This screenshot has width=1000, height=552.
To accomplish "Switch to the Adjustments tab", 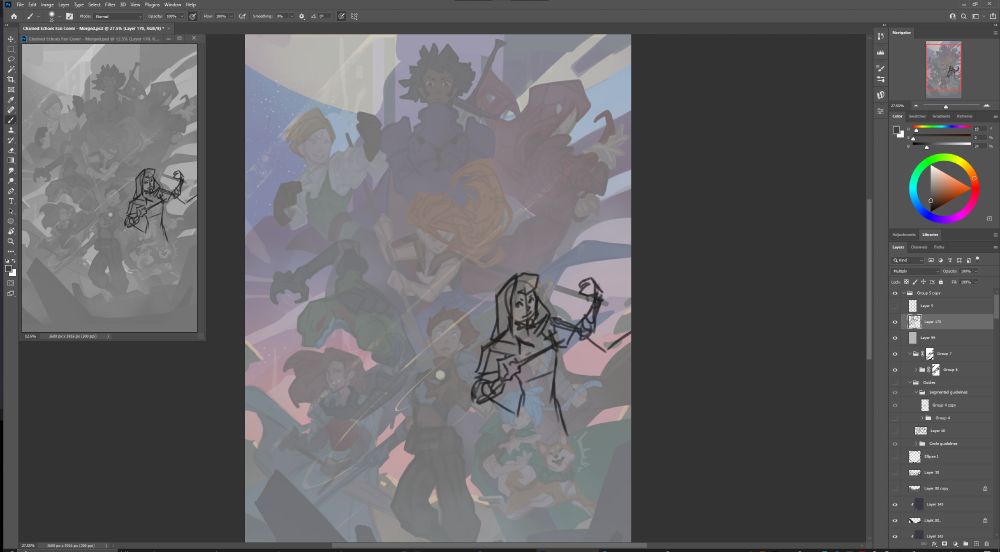I will [904, 235].
